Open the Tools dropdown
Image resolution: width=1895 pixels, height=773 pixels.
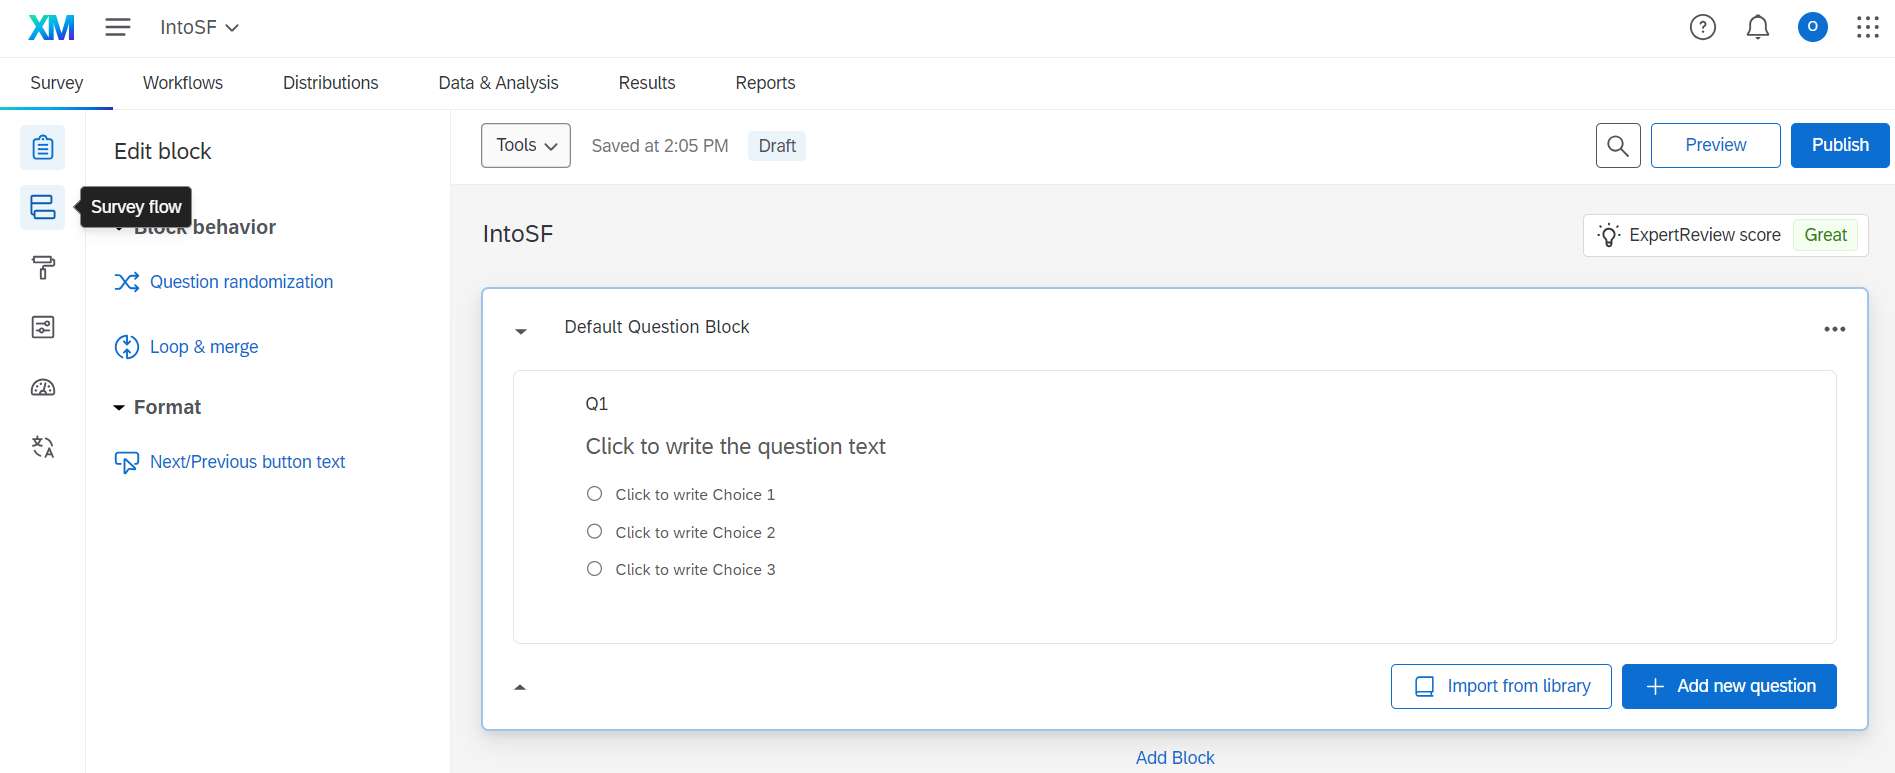coord(524,145)
